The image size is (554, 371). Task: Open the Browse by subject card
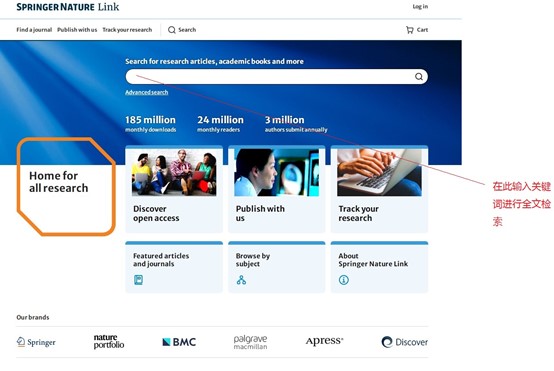[x=277, y=267]
